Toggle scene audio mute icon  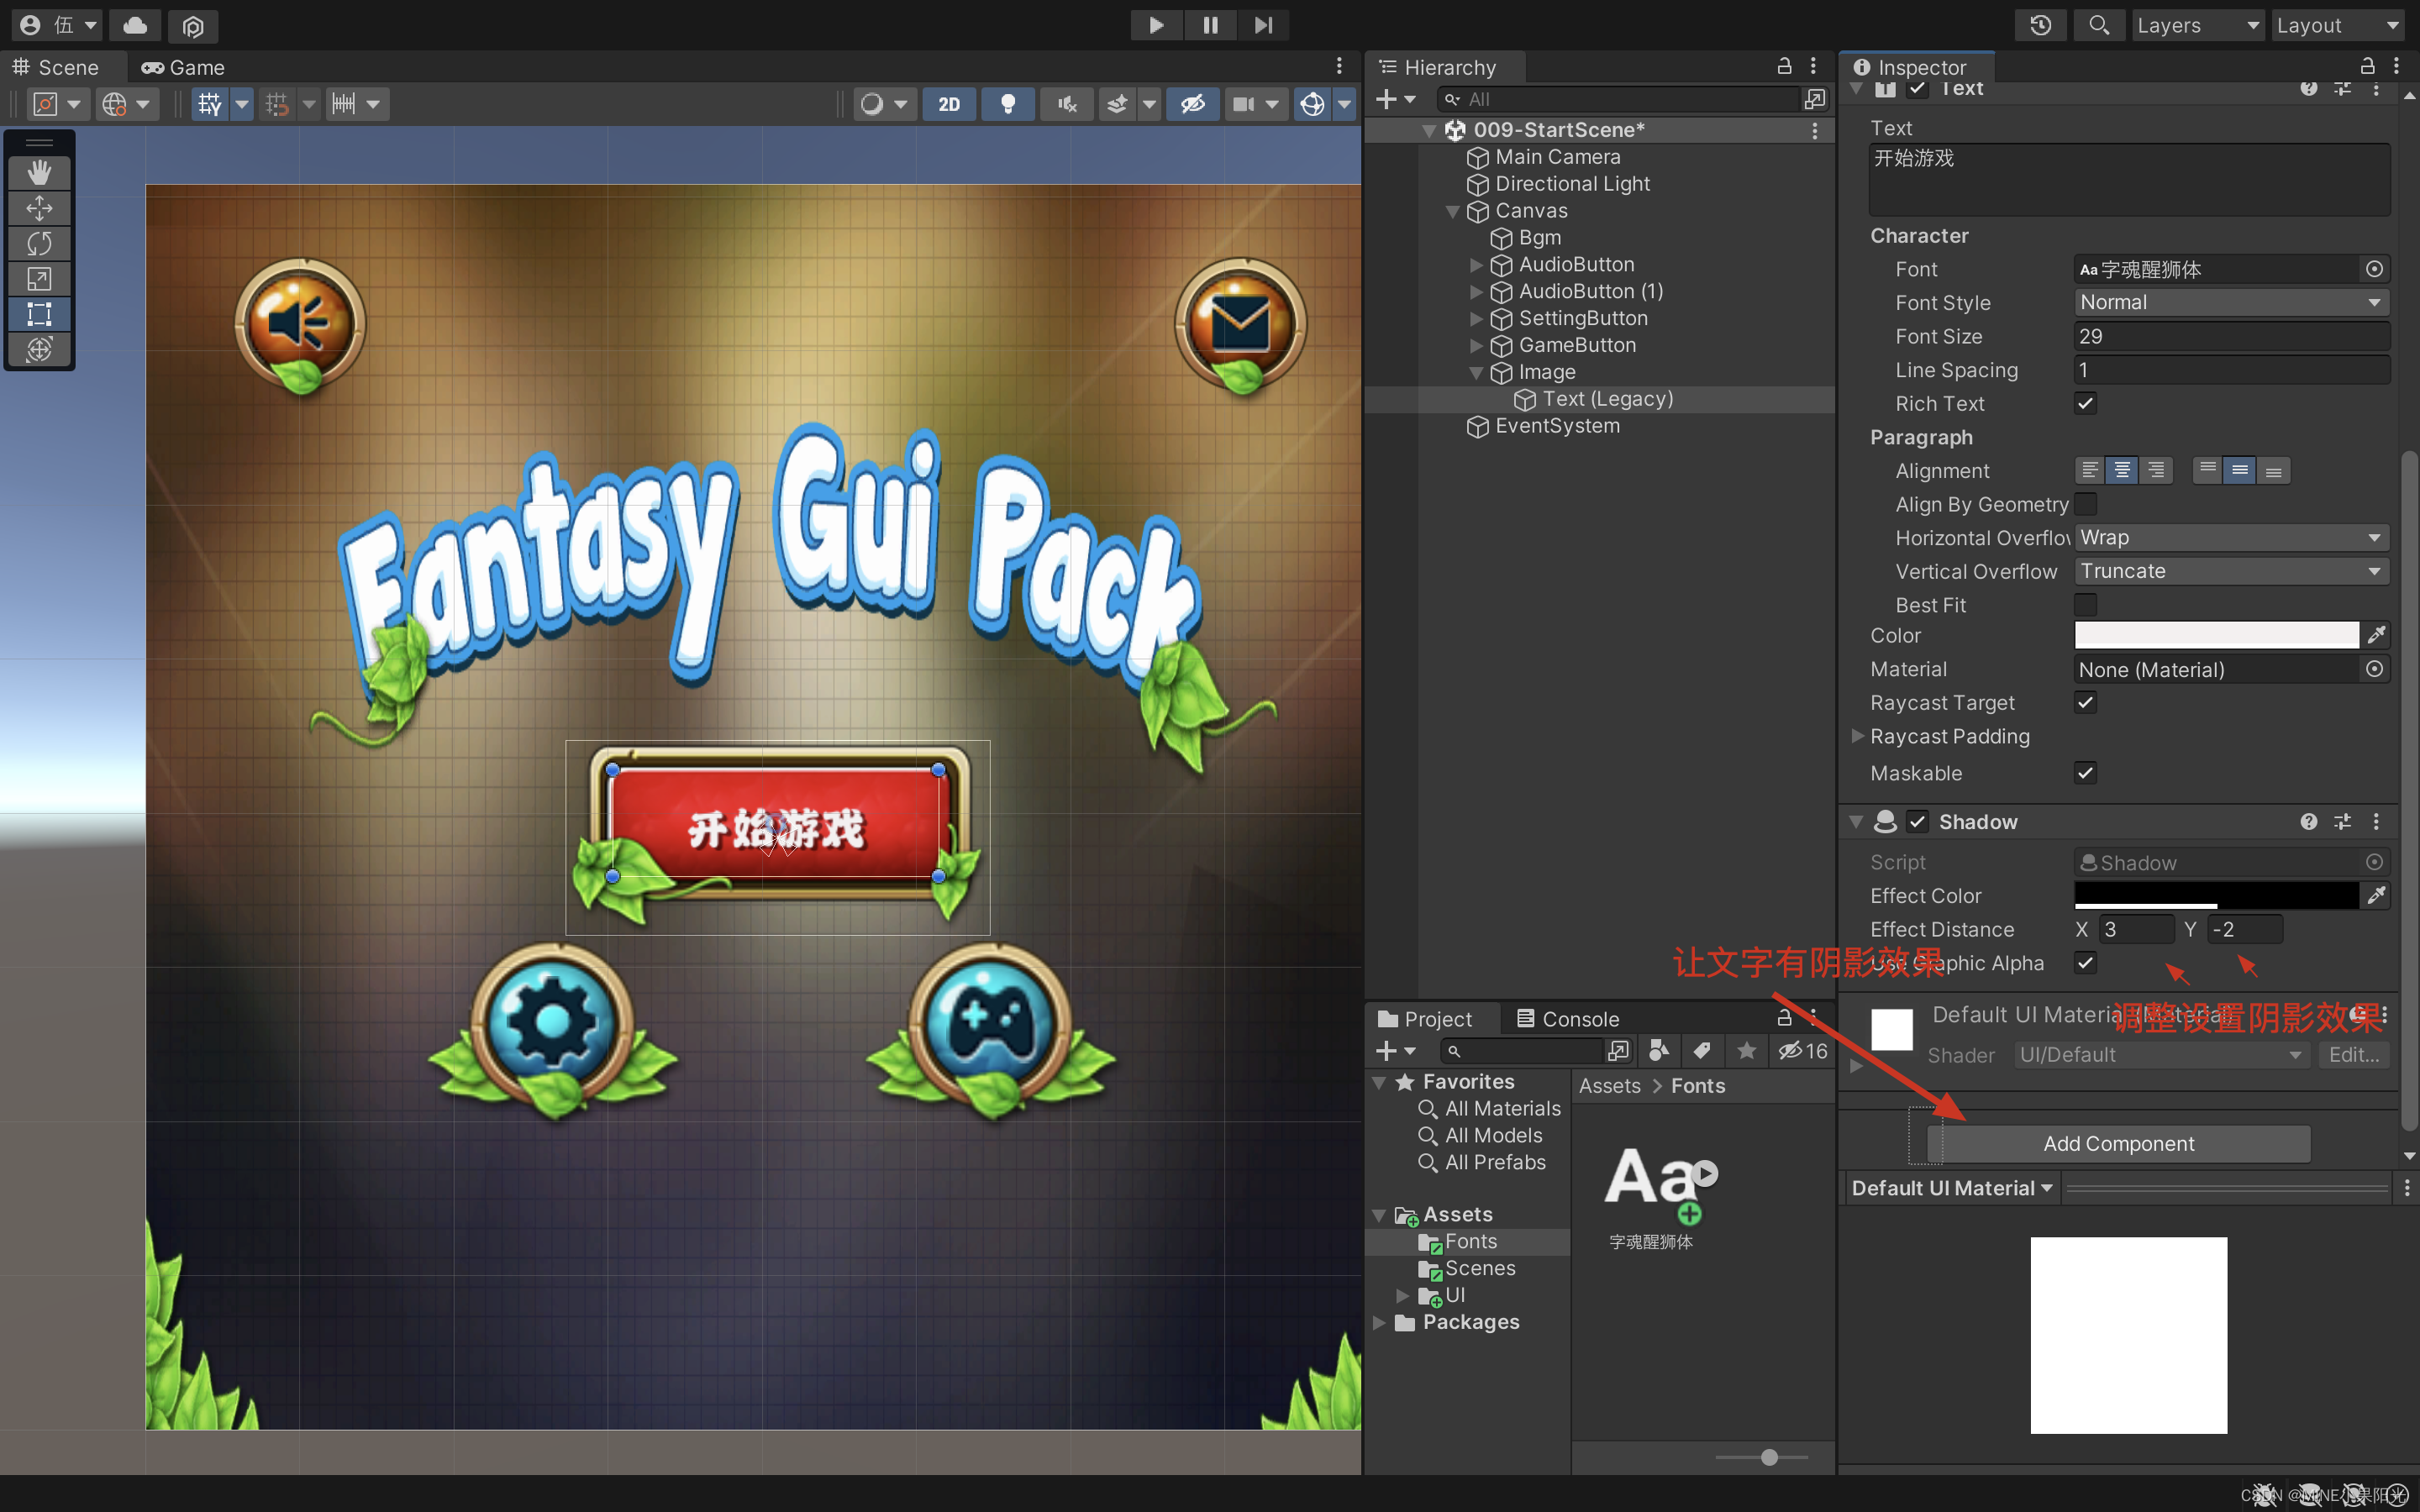click(x=1067, y=104)
